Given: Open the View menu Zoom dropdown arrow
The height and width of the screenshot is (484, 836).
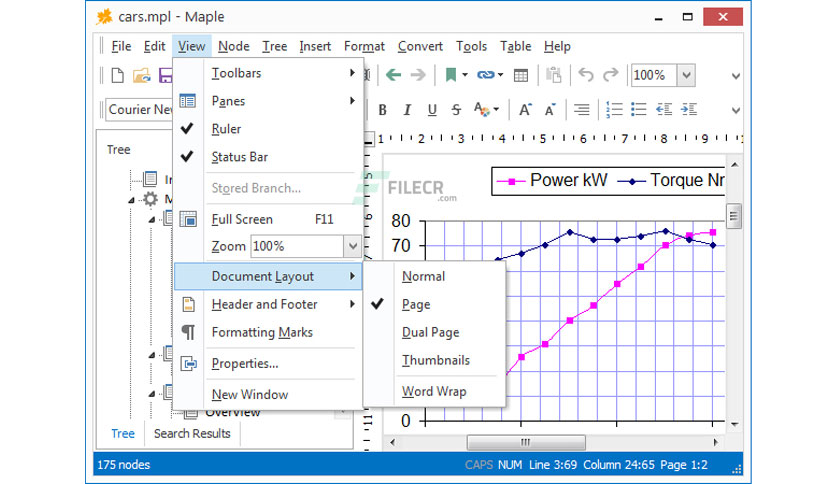Looking at the screenshot, I should 352,246.
